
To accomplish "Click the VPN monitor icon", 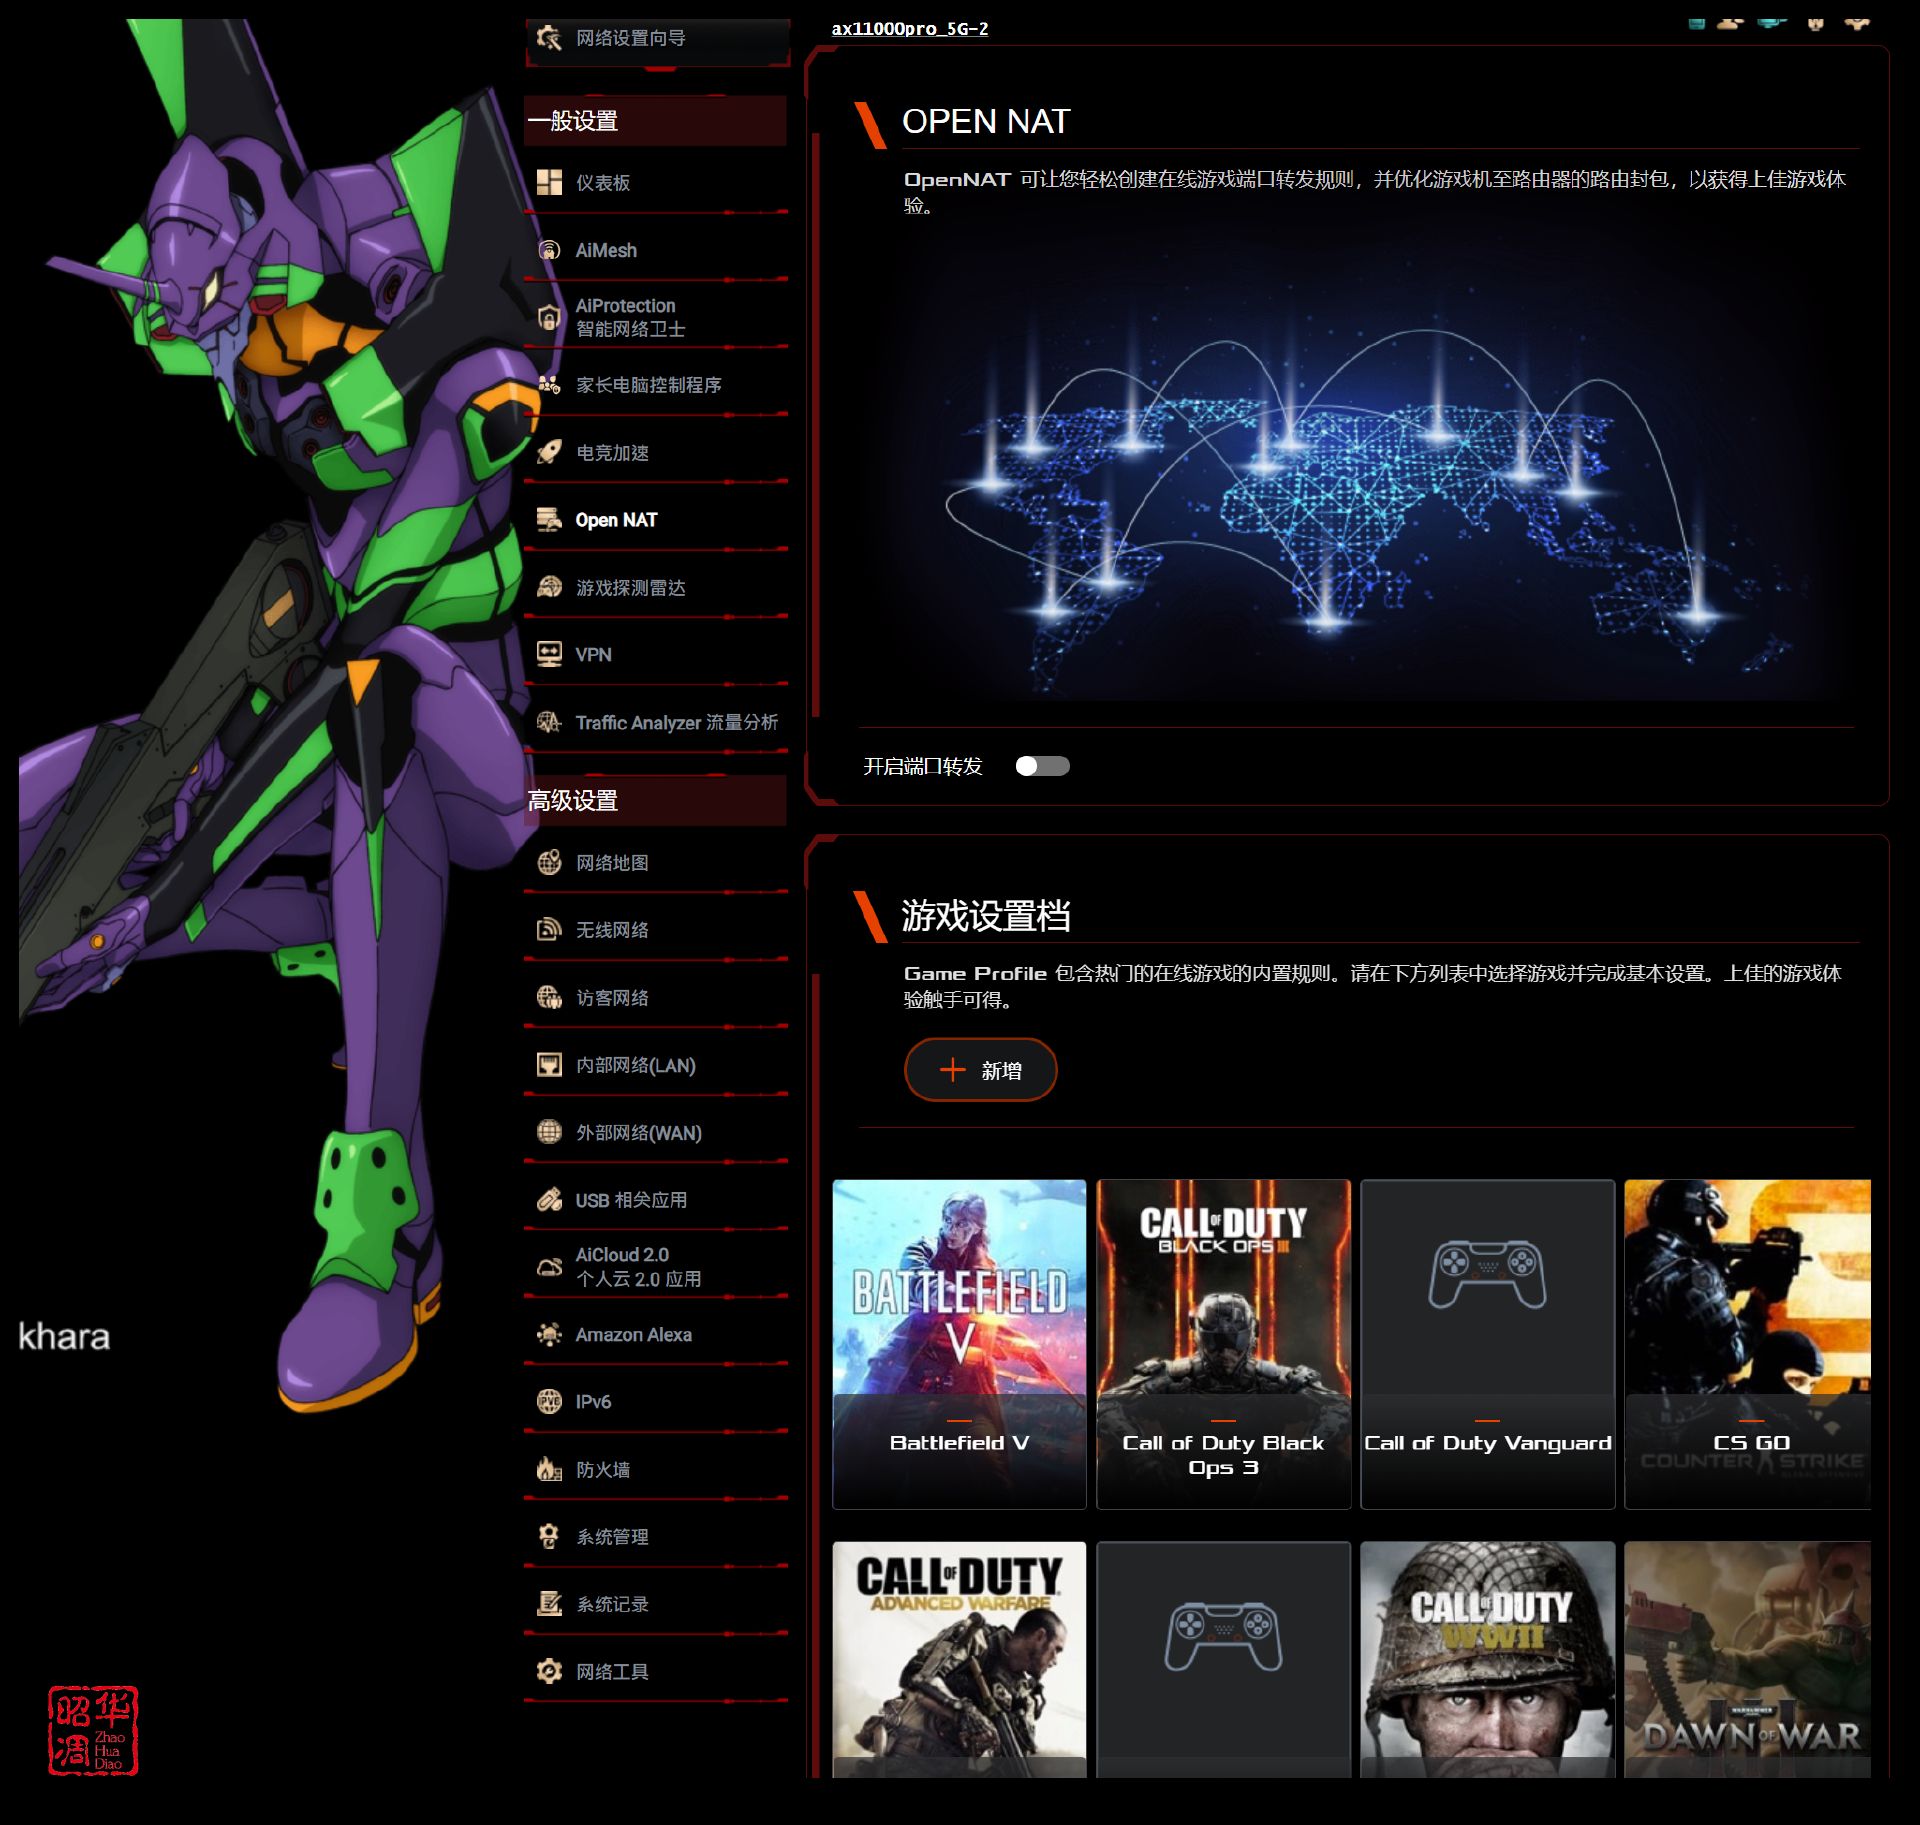I will 549,654.
